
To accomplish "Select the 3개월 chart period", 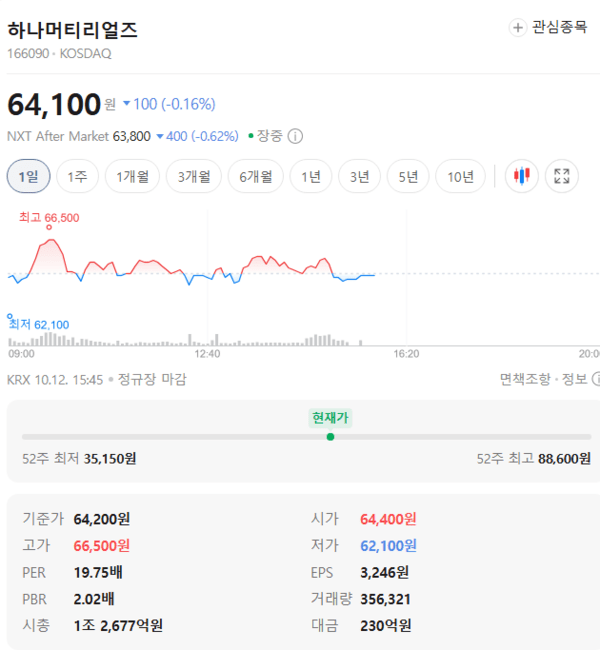I will tap(194, 176).
